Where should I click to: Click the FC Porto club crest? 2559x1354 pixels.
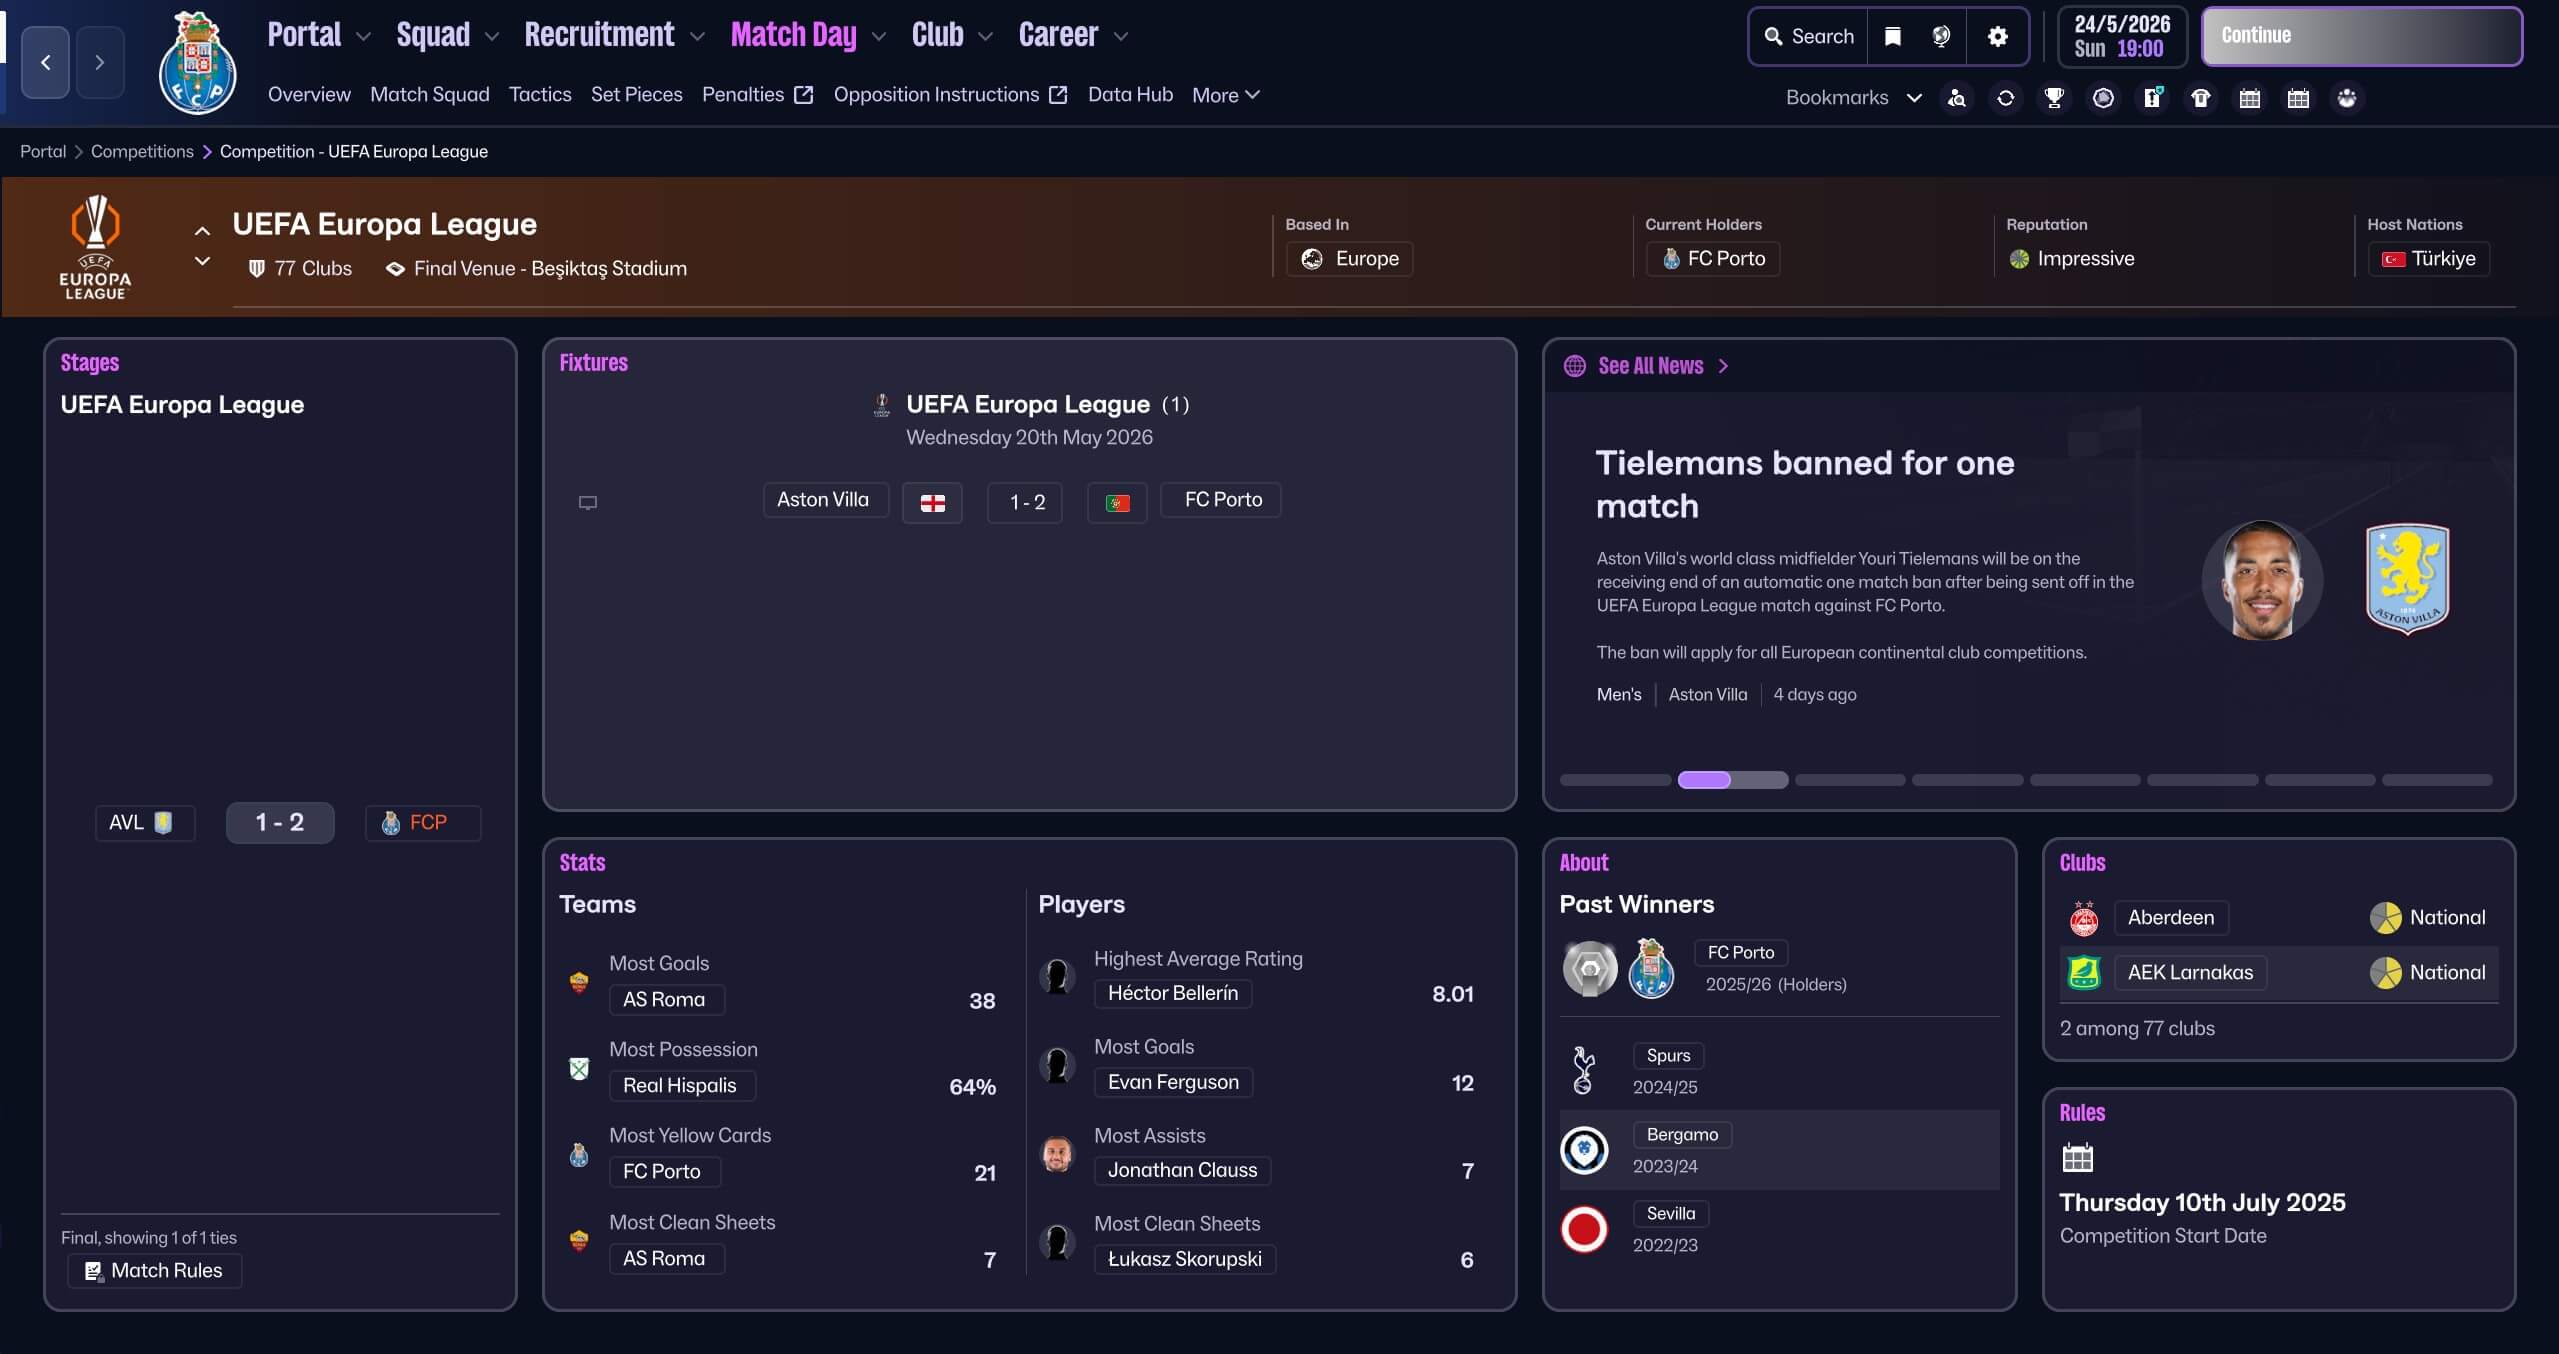pos(198,62)
